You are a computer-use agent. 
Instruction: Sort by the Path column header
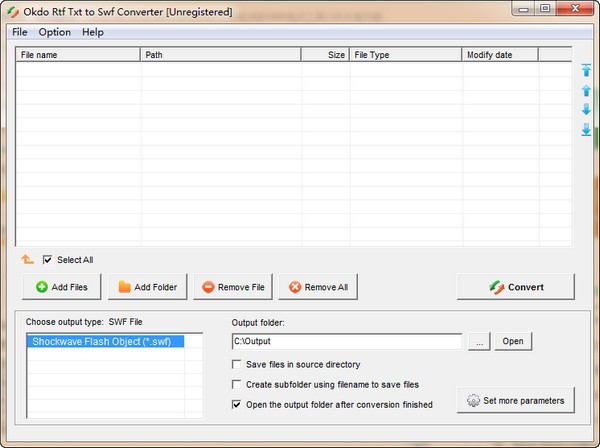[220, 55]
